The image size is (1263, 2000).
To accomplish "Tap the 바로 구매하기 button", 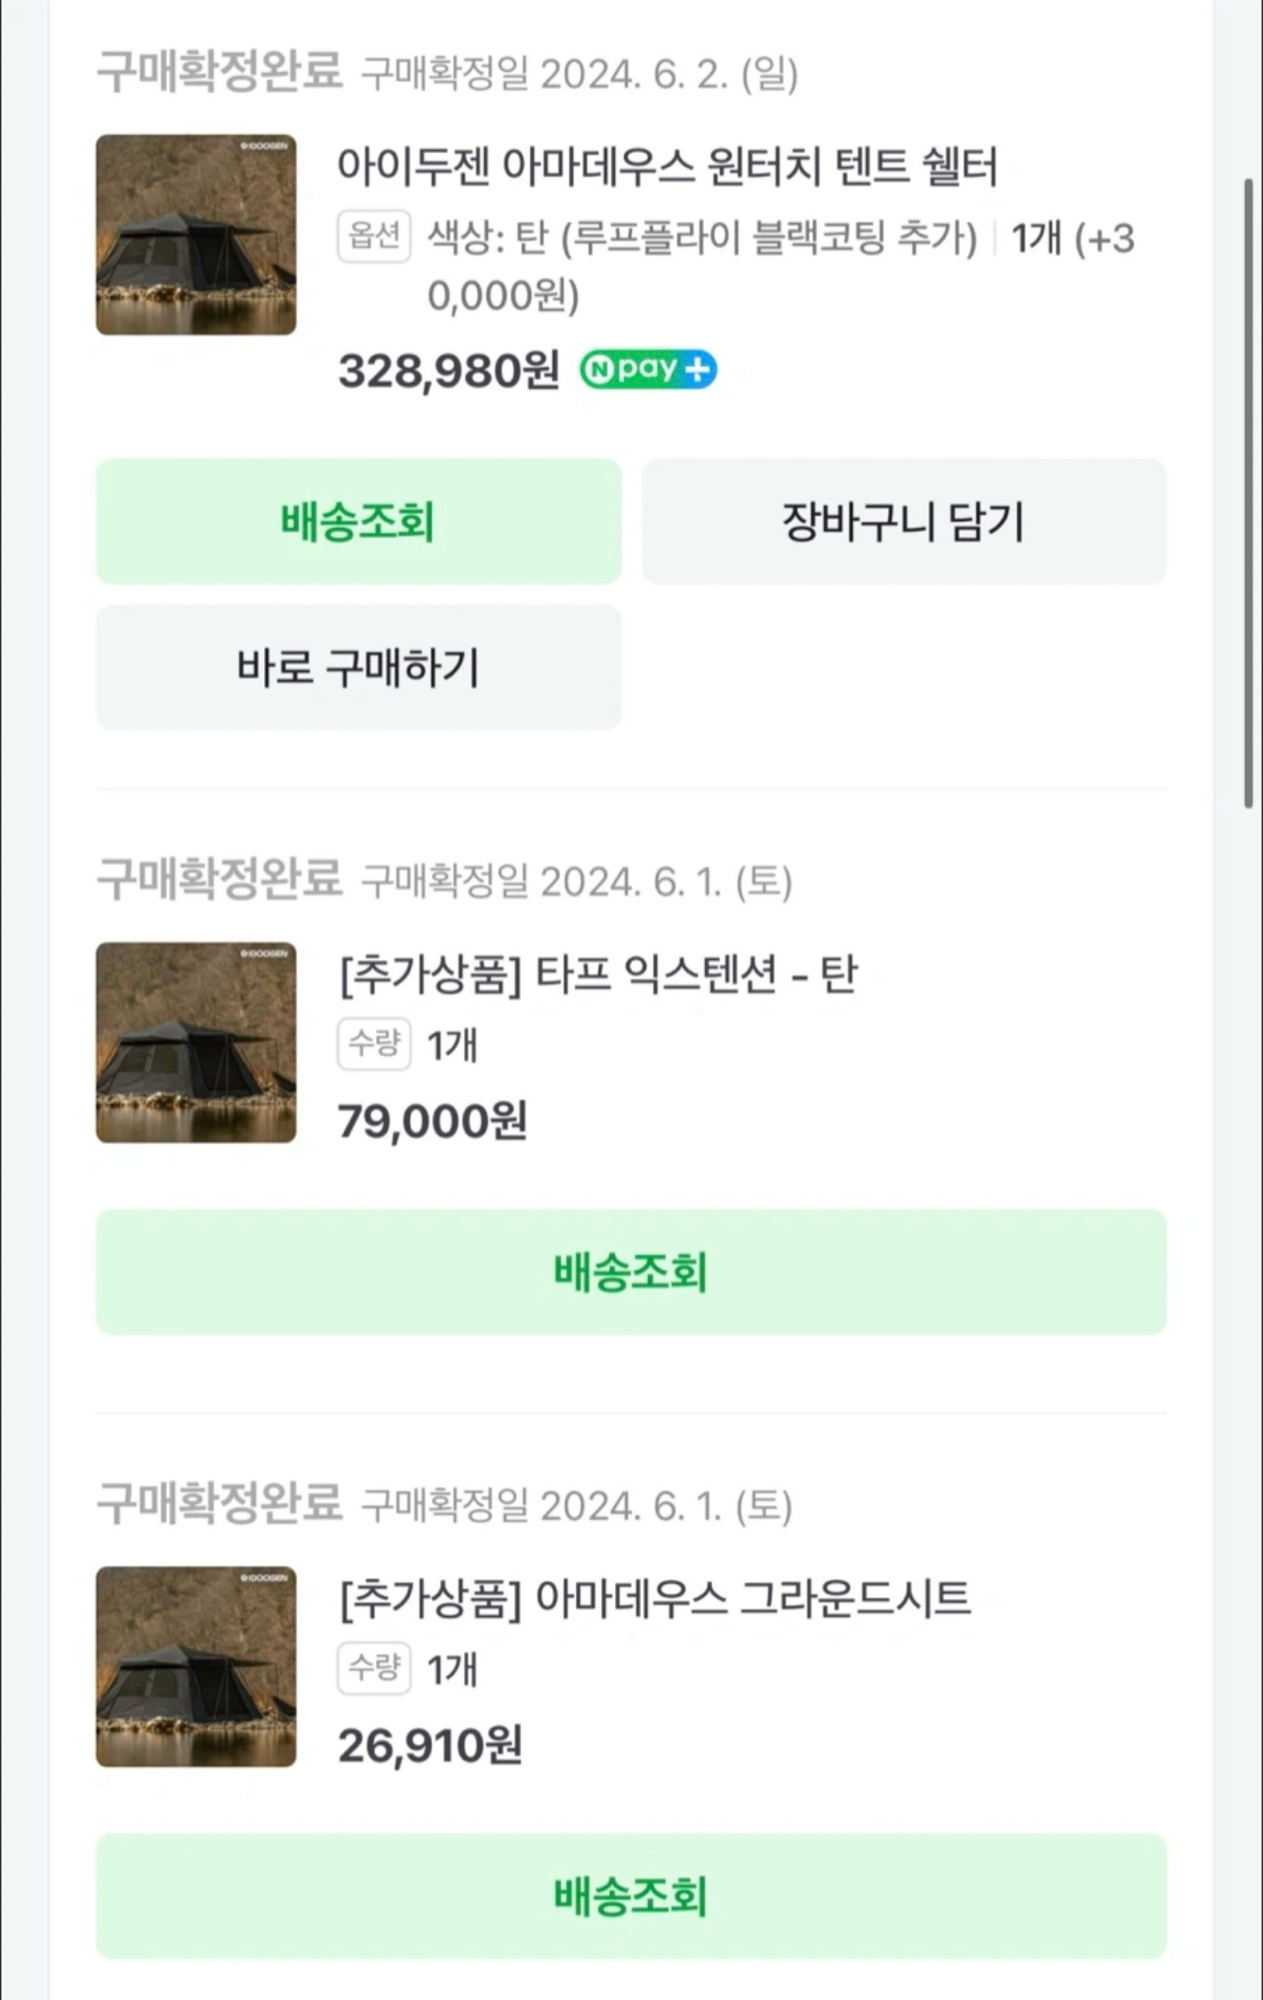I will (x=358, y=668).
